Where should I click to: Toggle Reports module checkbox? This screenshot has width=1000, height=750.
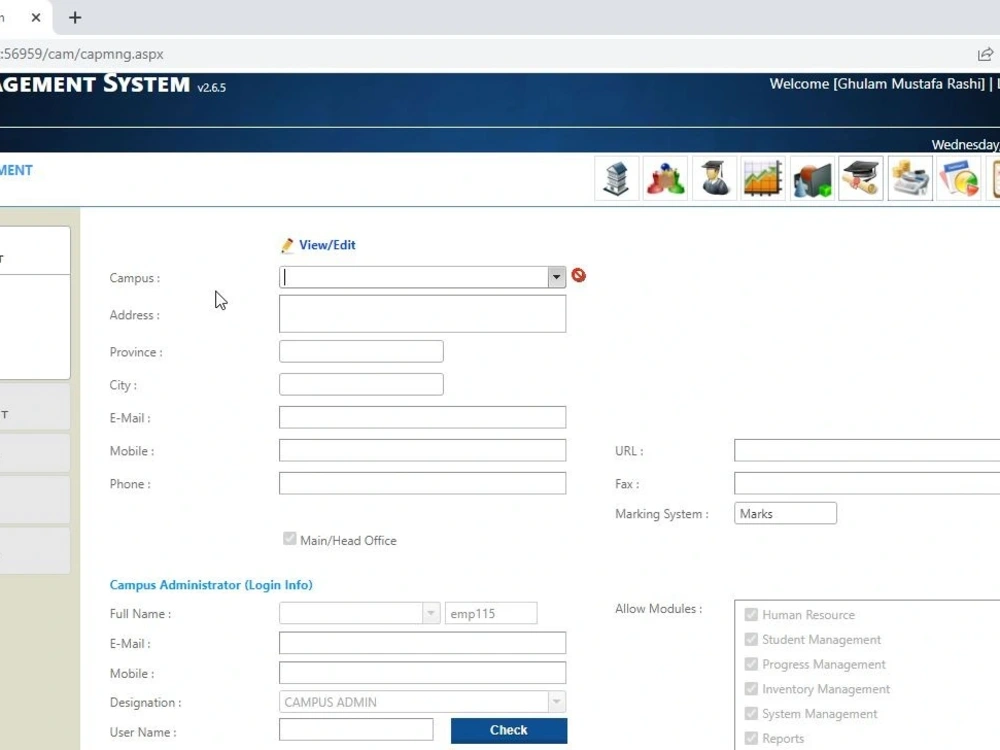[x=751, y=739]
